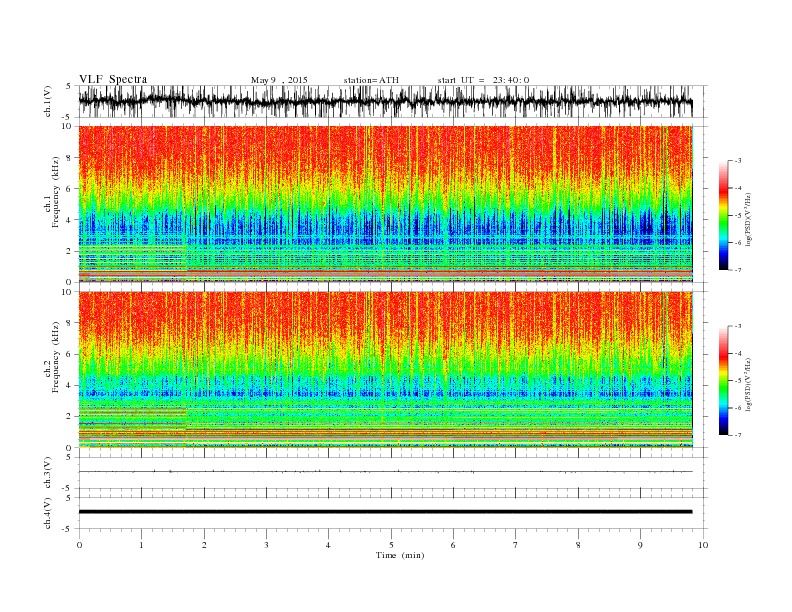Click the 'VLF Spectra' title text
Image resolution: width=792 pixels, height=612 pixels.
pos(113,79)
